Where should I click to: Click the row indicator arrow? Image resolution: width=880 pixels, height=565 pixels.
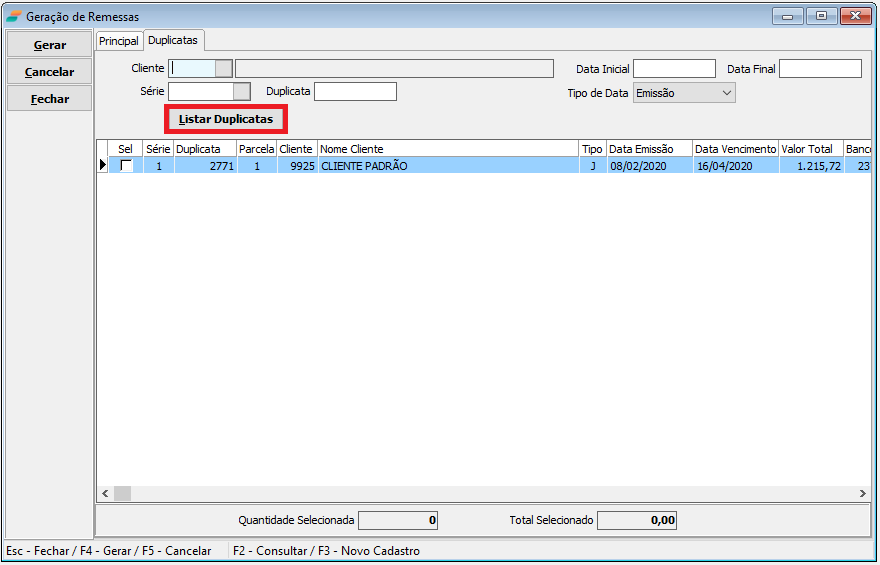tap(102, 166)
